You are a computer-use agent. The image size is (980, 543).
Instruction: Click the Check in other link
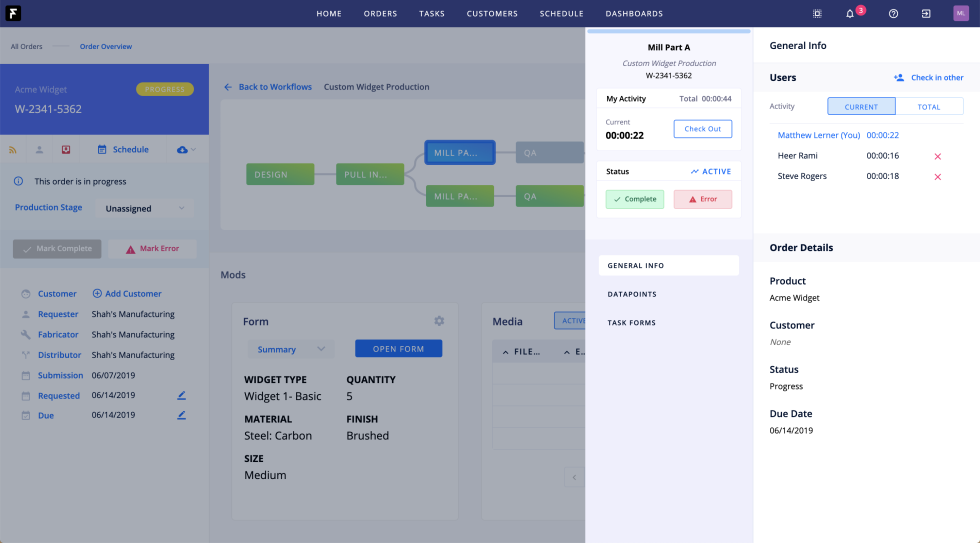click(929, 78)
